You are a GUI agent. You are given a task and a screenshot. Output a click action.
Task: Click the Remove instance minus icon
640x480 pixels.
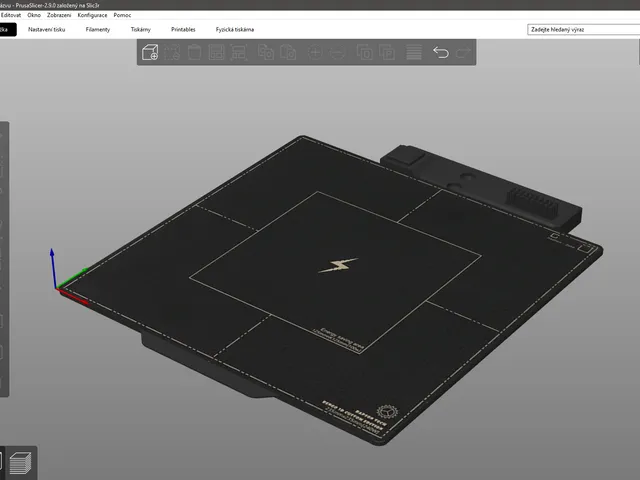pyautogui.click(x=337, y=52)
